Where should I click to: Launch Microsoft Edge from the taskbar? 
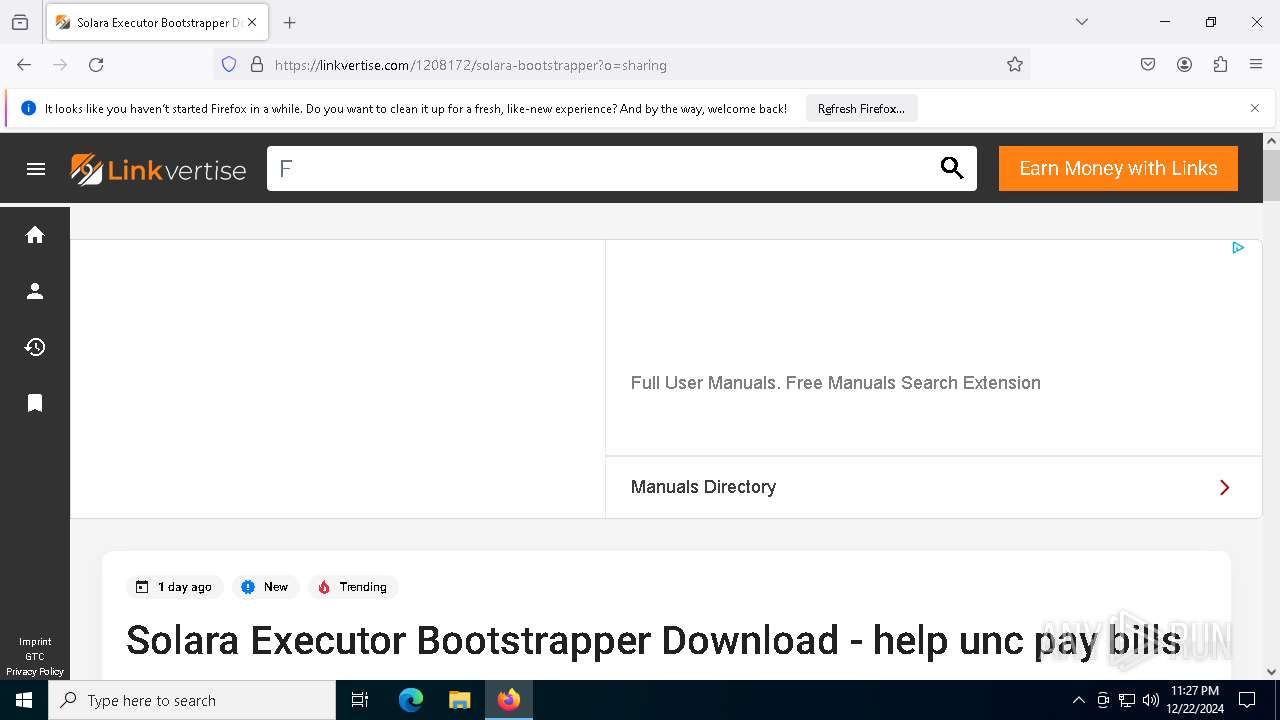coord(411,700)
